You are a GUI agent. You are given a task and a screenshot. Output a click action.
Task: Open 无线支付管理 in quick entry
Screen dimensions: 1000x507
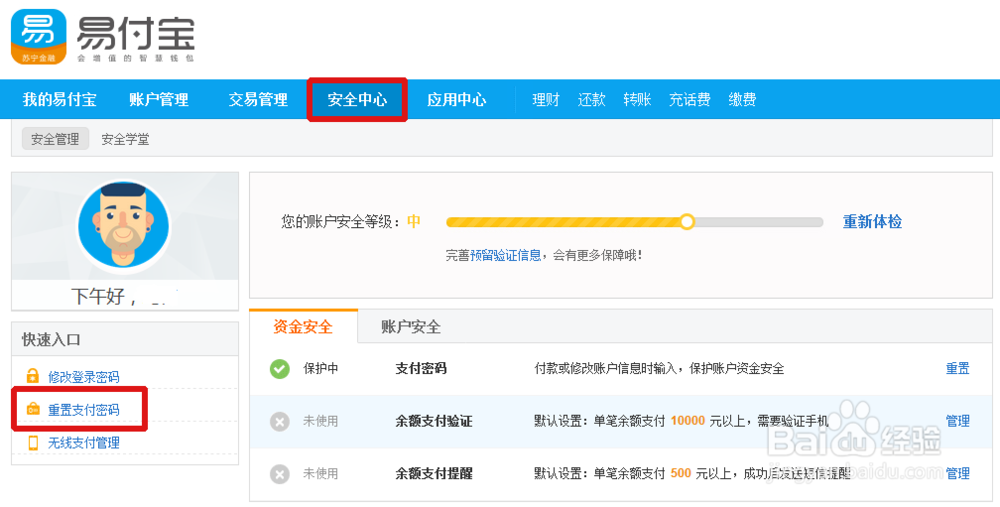[x=84, y=443]
